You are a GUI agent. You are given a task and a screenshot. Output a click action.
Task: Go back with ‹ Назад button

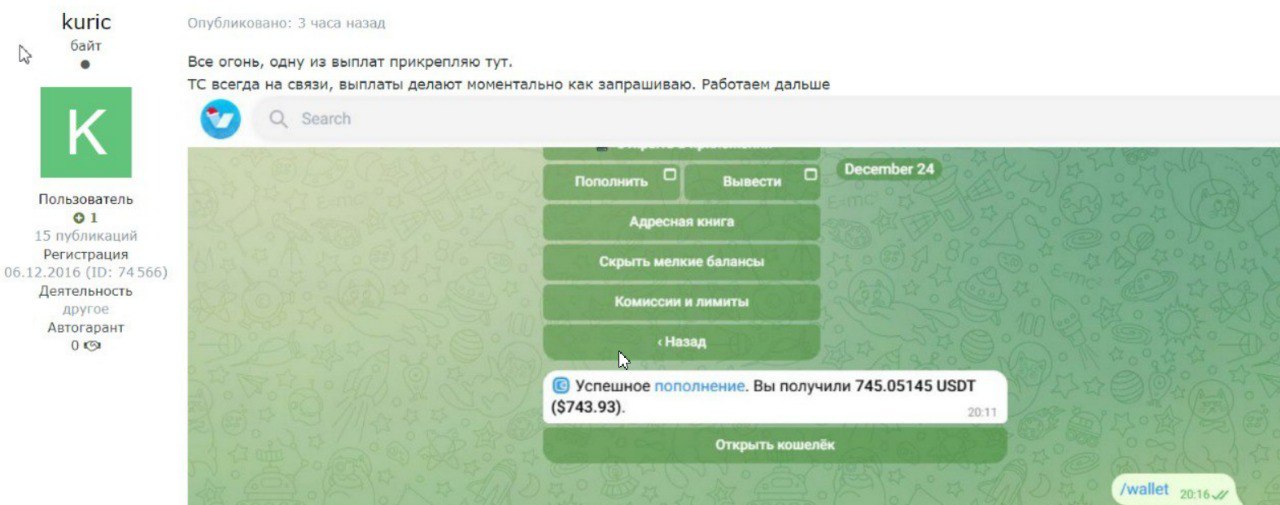(x=682, y=342)
